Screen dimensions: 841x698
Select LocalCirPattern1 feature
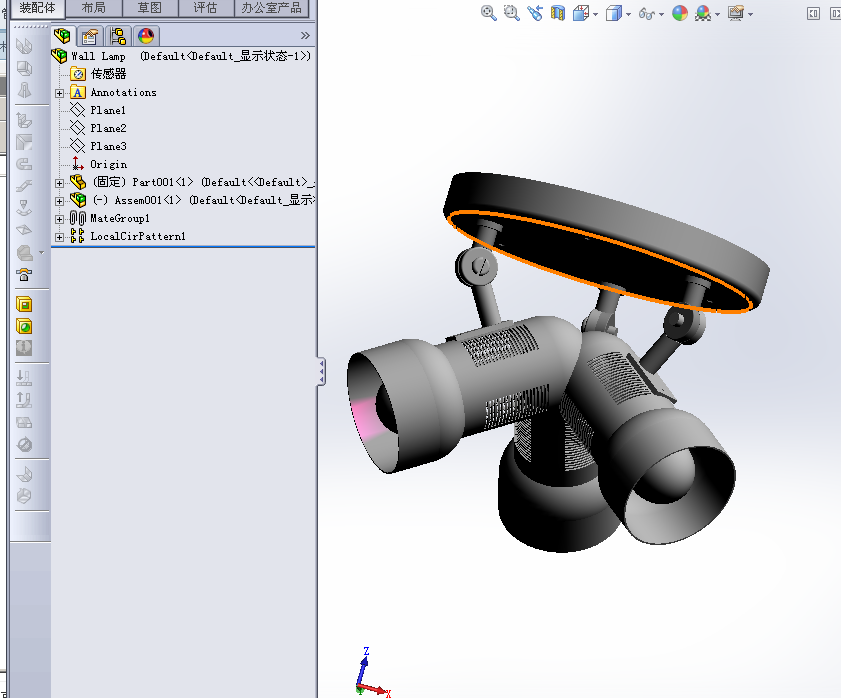(138, 236)
